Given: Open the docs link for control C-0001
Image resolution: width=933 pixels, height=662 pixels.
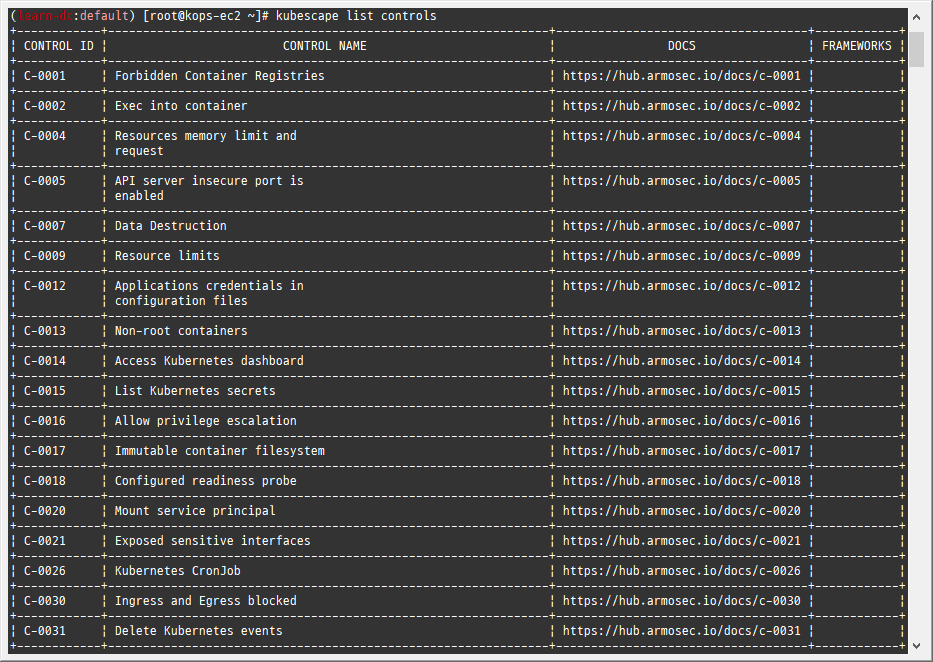Looking at the screenshot, I should tap(683, 75).
